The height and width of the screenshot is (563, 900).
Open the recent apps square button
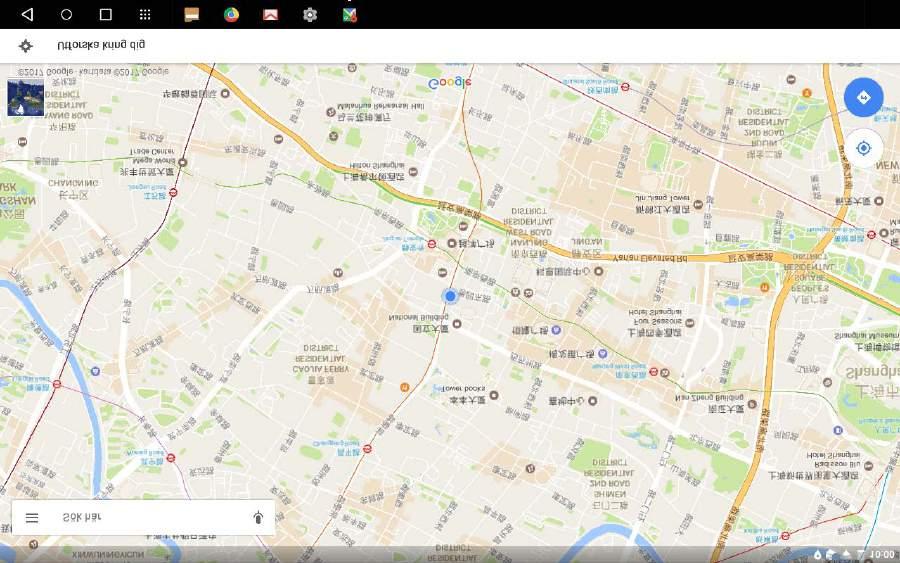pos(106,14)
